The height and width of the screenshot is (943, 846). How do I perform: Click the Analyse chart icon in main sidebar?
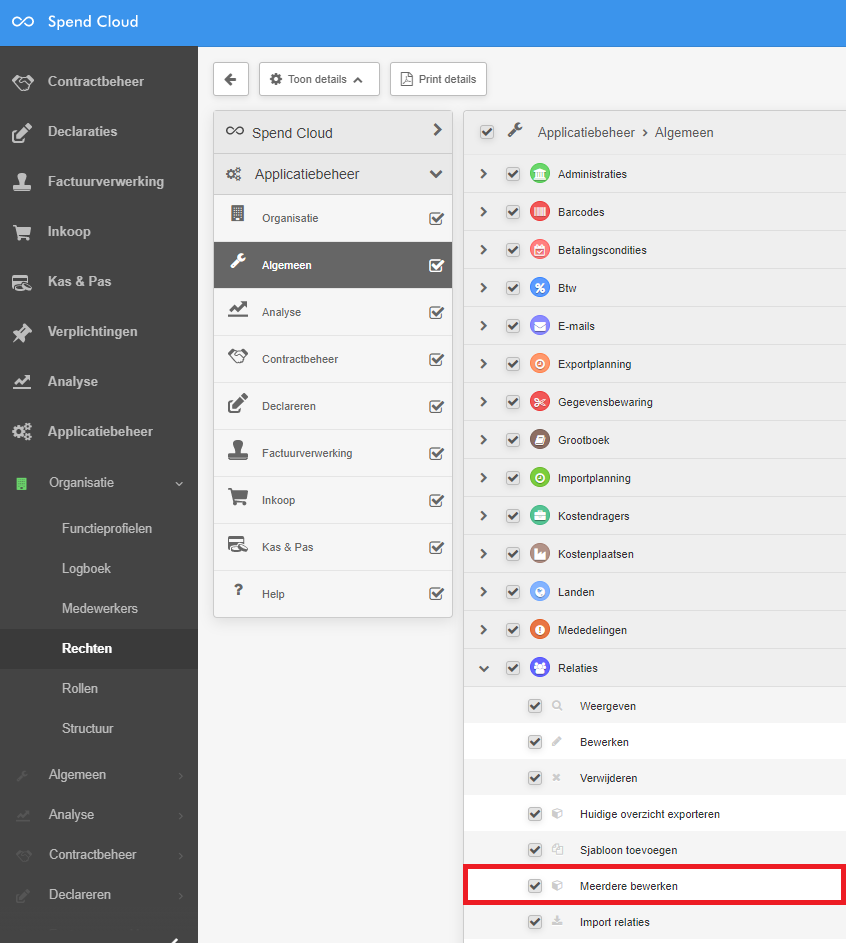[x=22, y=382]
